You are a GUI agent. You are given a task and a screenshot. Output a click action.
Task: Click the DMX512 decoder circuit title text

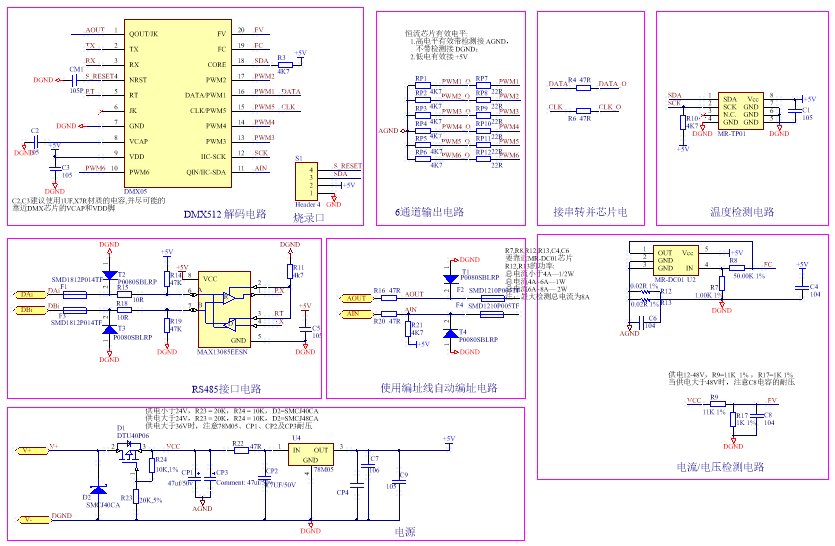tap(225, 214)
